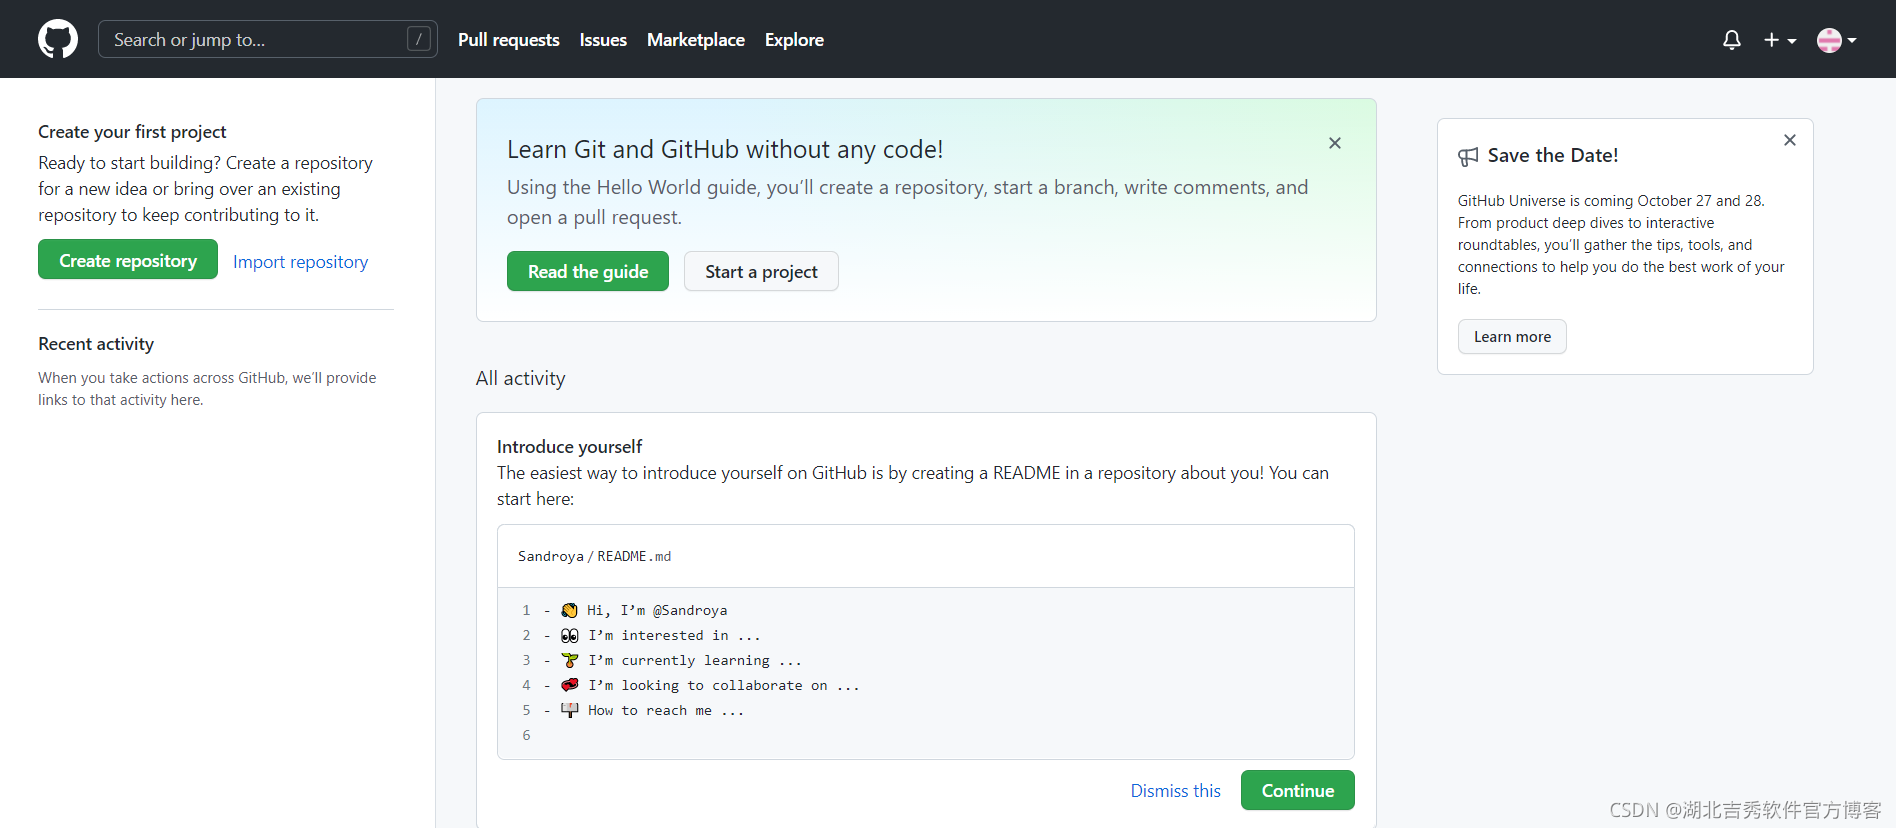1896x828 pixels.
Task: Click the handshake emoji on line 4
Action: coord(570,685)
